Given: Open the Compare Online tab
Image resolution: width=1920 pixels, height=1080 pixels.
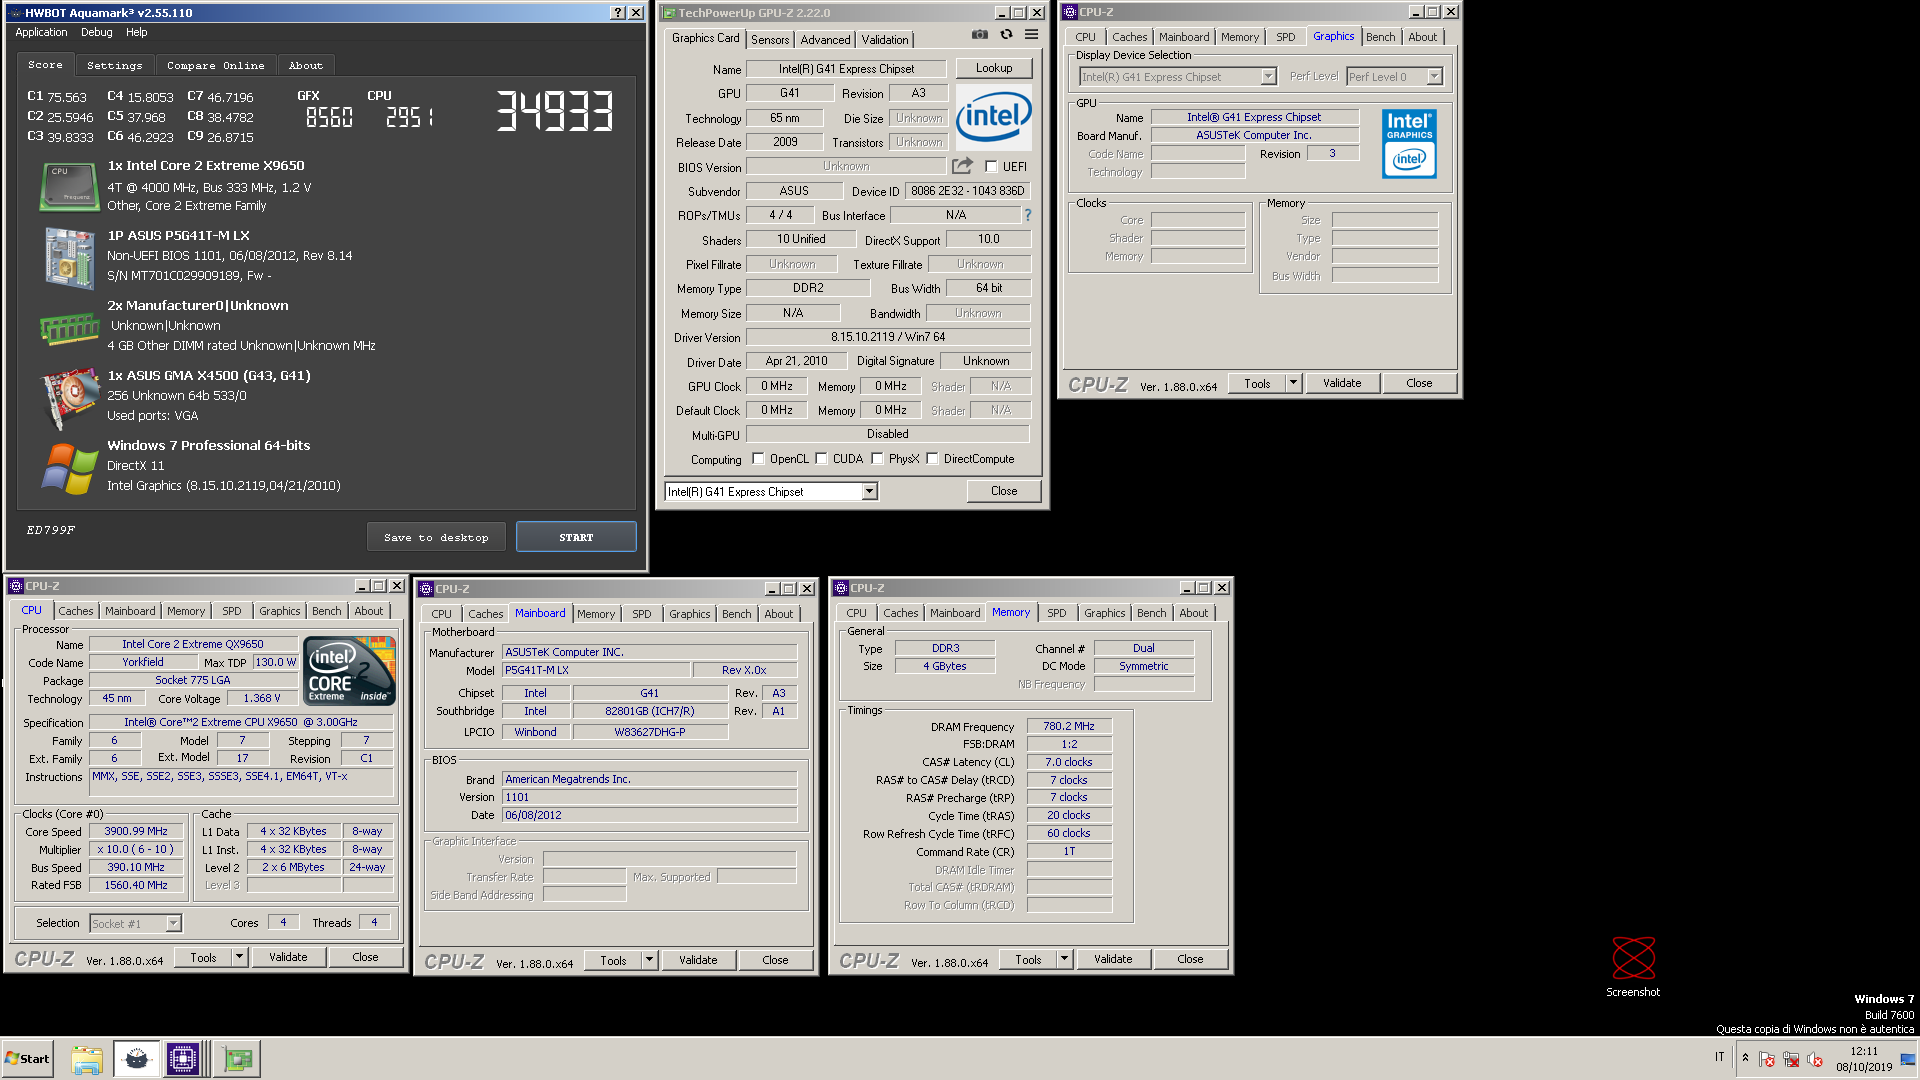Looking at the screenshot, I should (x=215, y=65).
